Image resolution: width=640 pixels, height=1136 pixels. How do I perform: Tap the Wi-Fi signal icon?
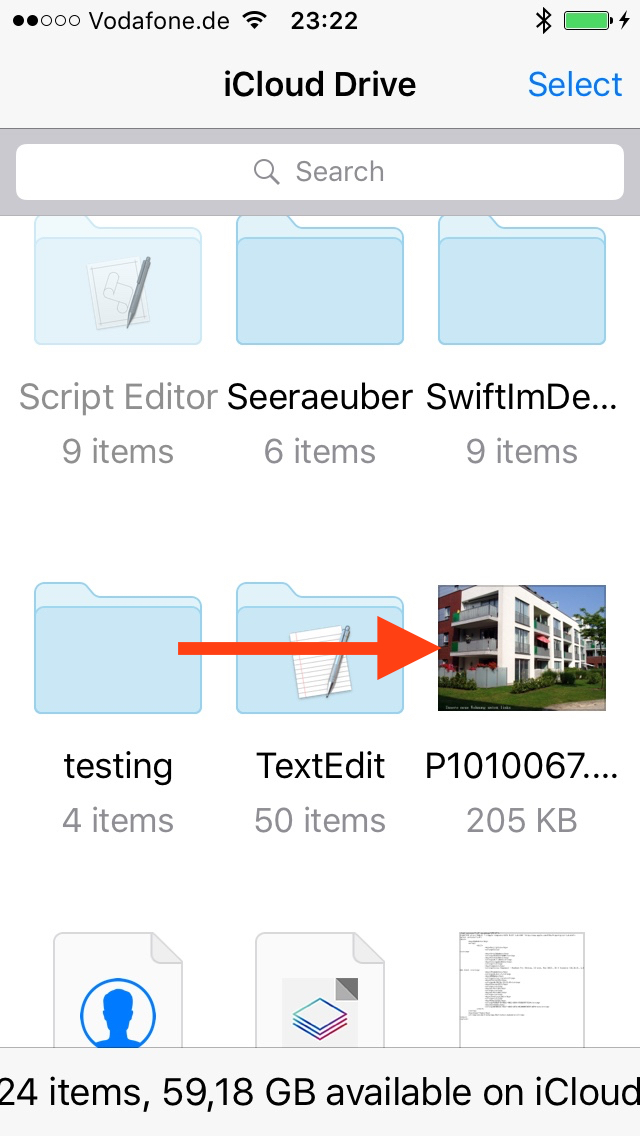click(x=256, y=21)
